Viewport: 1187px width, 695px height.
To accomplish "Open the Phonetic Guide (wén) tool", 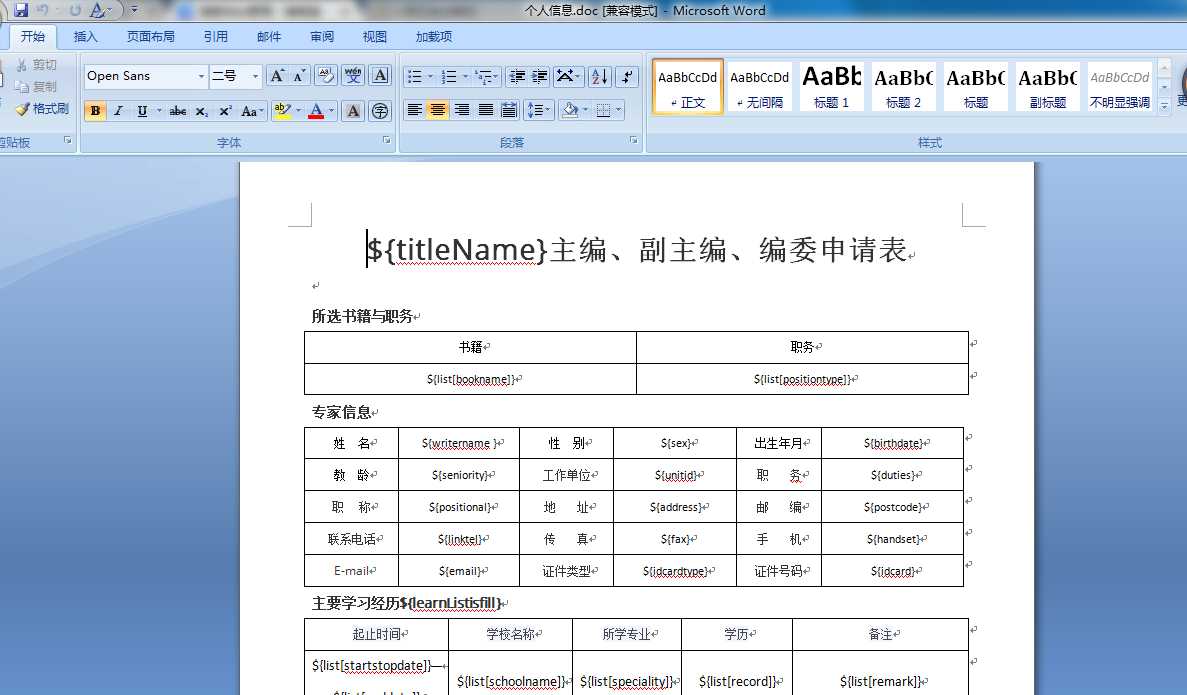I will (x=353, y=75).
